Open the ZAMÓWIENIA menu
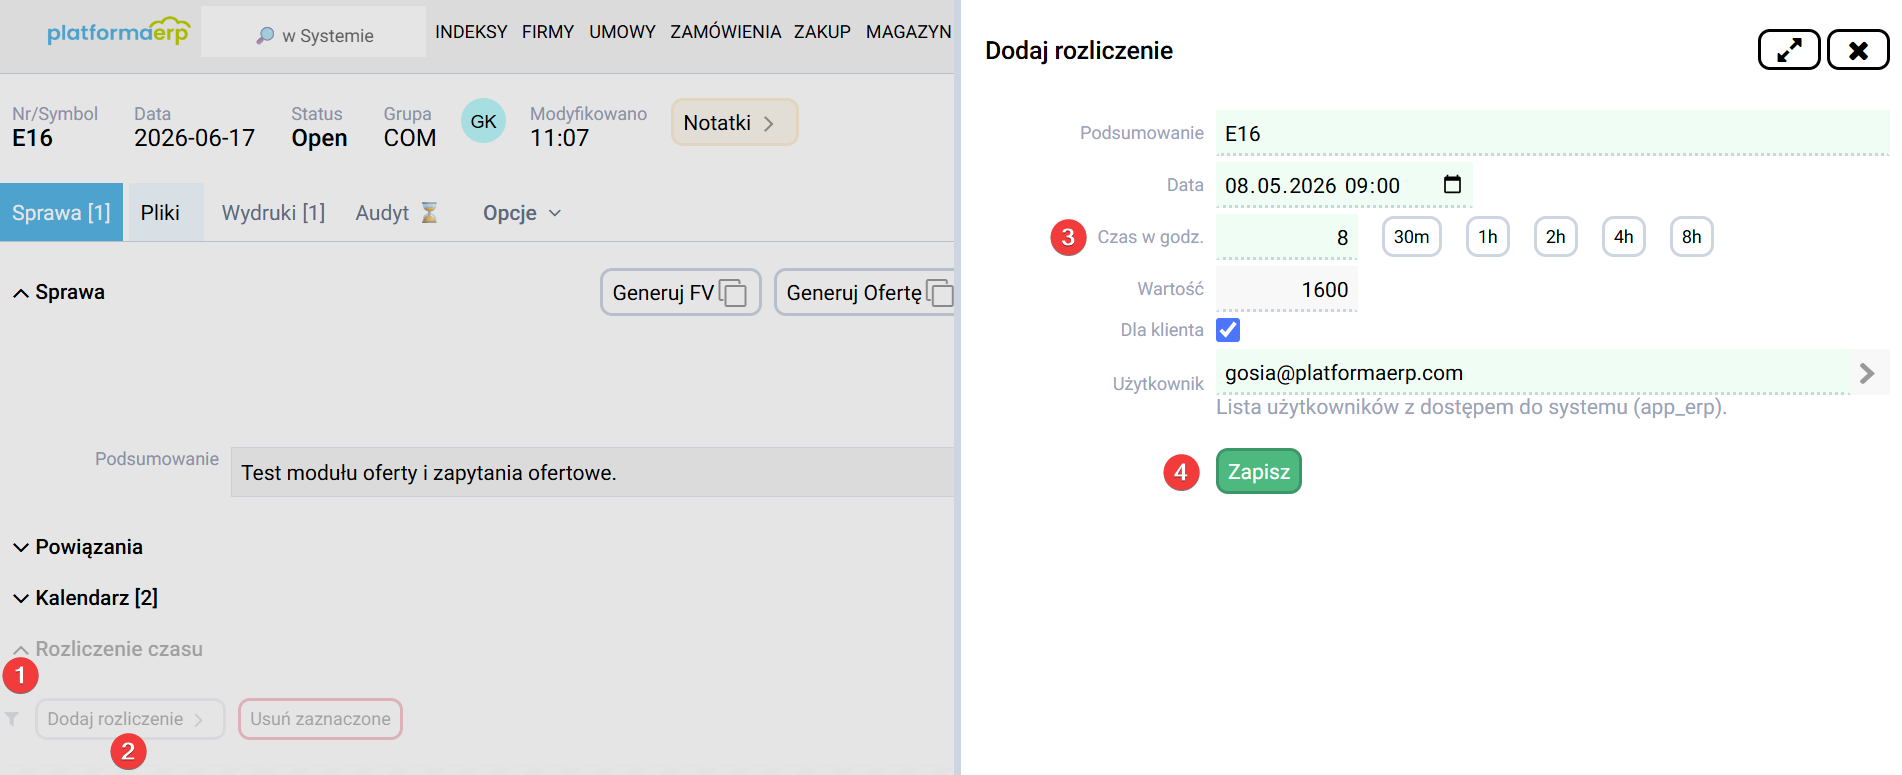The width and height of the screenshot is (1902, 775). pyautogui.click(x=725, y=32)
